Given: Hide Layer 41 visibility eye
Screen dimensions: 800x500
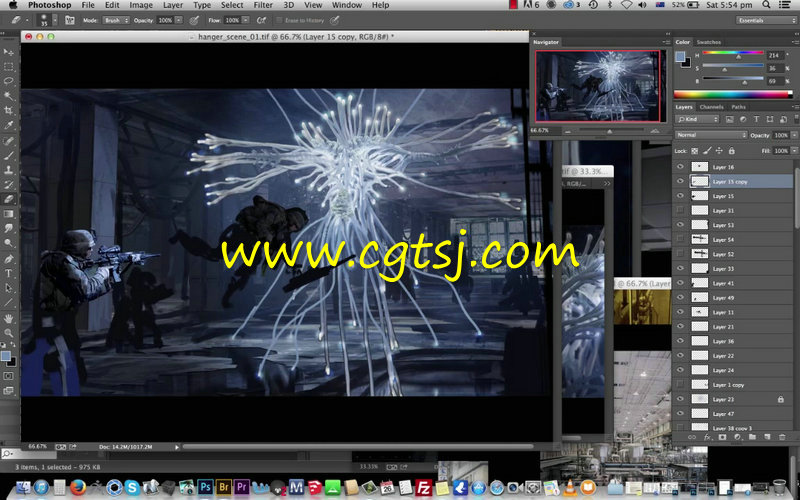Looking at the screenshot, I should (680, 283).
